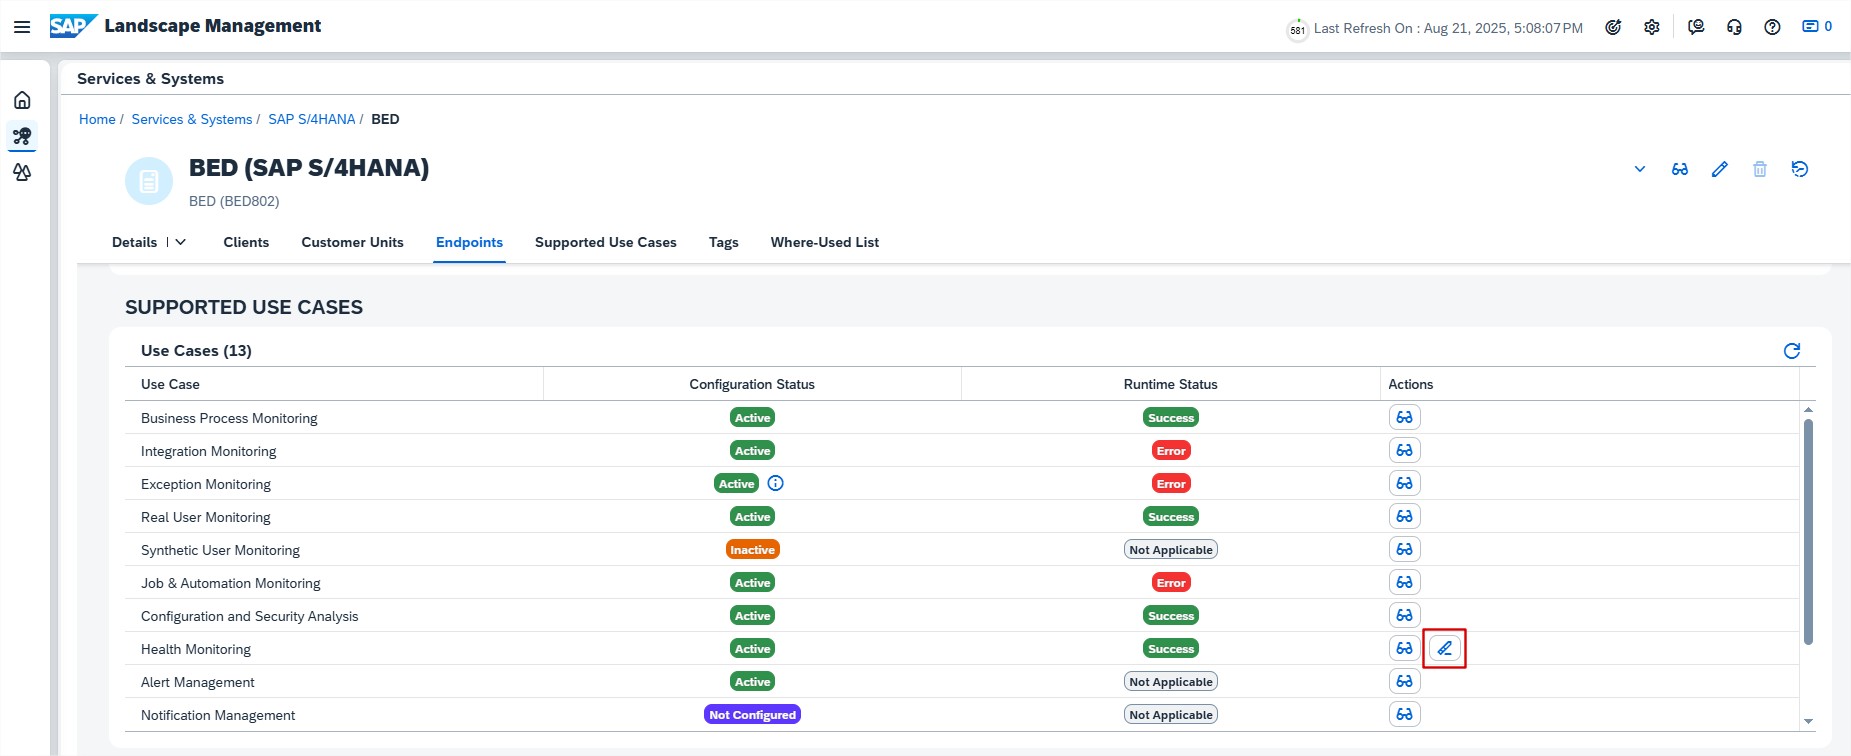
Task: Click Exception Monitoring info icon
Action: [775, 484]
